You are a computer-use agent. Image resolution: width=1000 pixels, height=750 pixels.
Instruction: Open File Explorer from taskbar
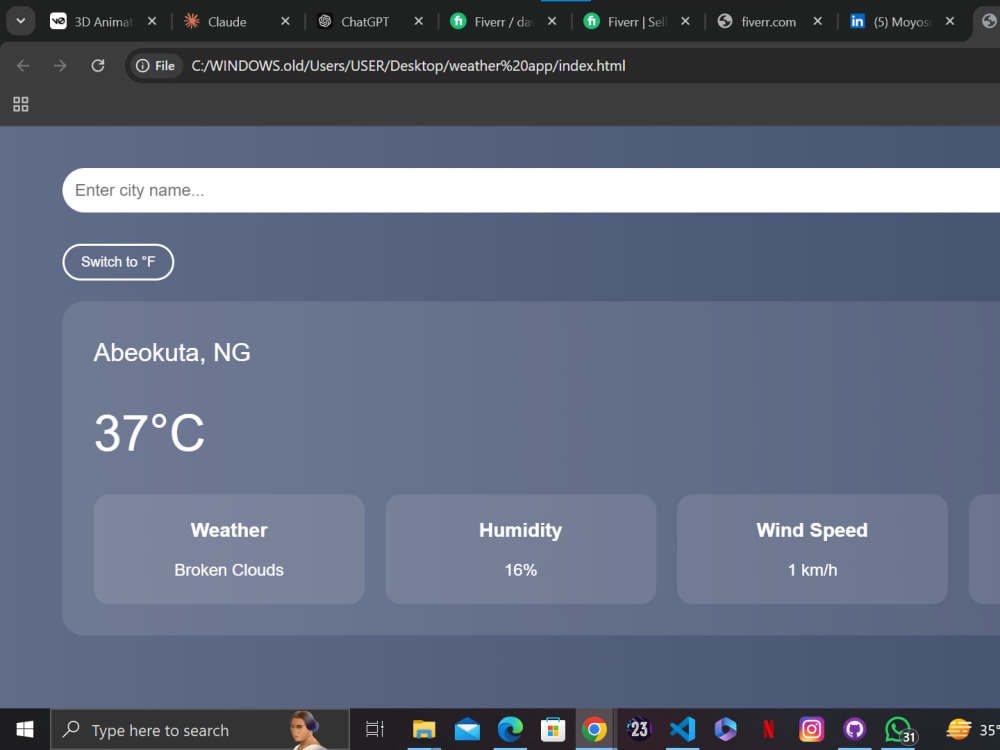(x=423, y=729)
